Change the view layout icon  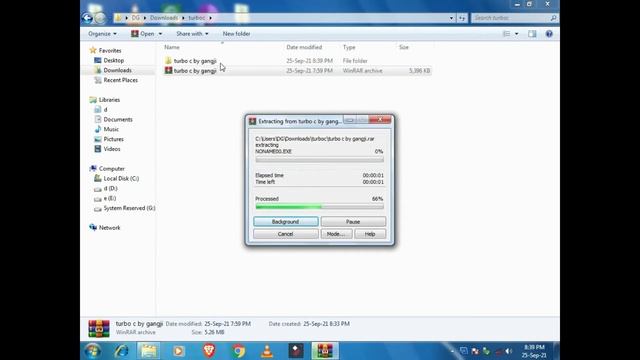click(x=507, y=34)
